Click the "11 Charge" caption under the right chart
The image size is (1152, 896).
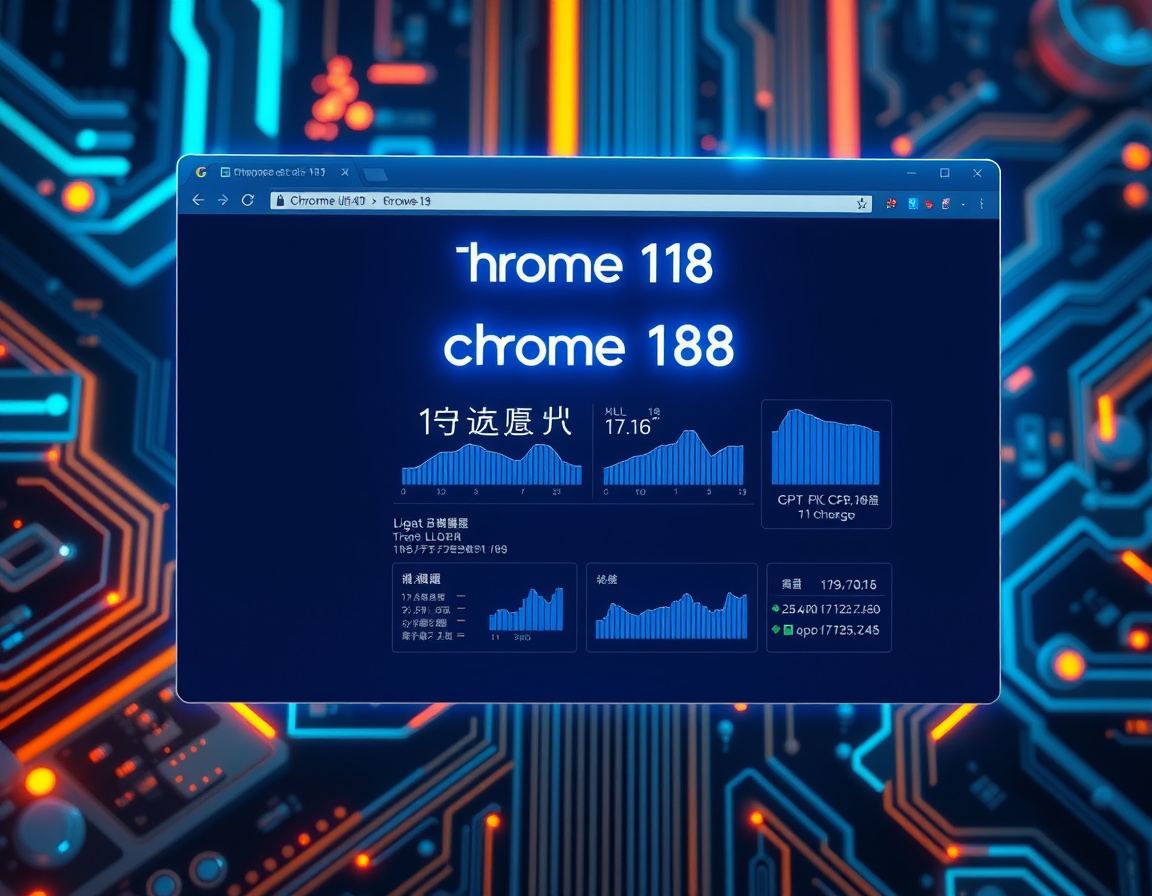tap(827, 515)
